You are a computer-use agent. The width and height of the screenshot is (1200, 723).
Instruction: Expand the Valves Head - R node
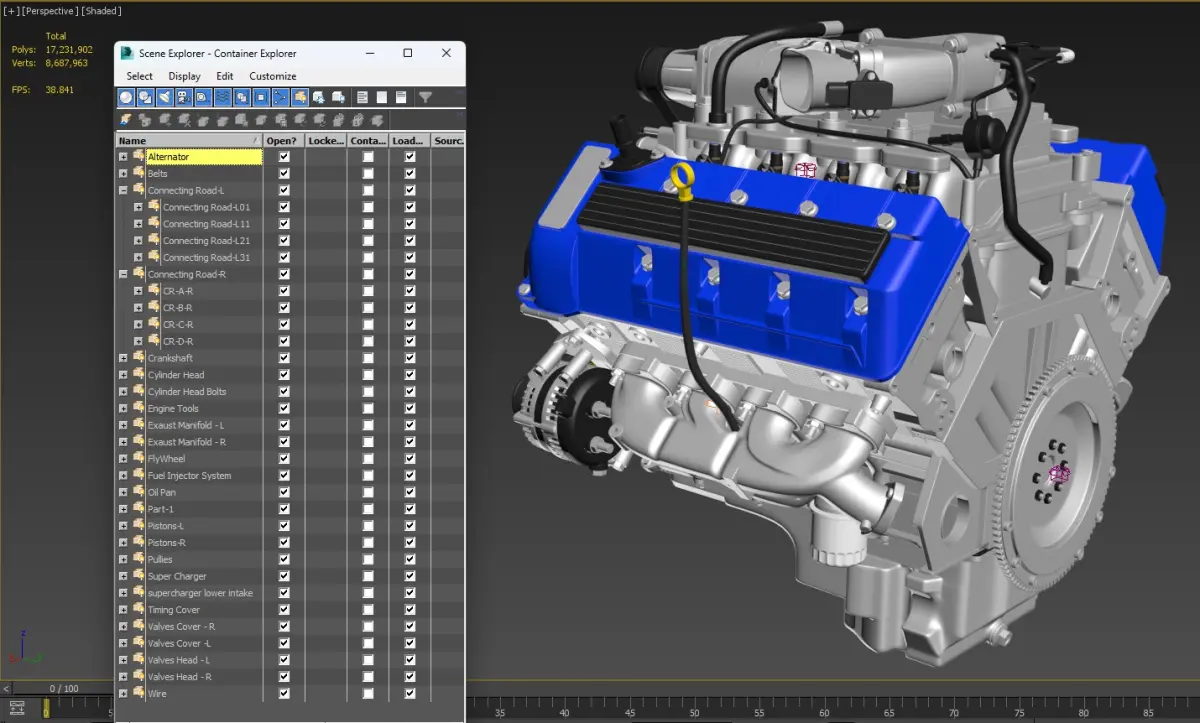coord(123,677)
